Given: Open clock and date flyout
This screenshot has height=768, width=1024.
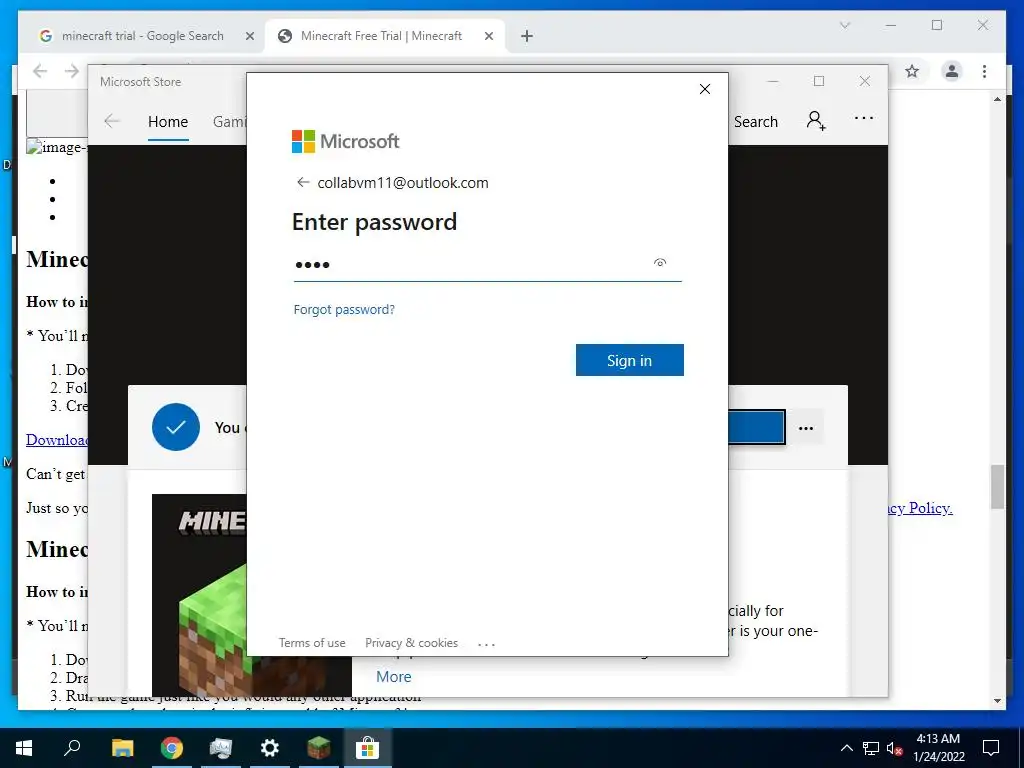Looking at the screenshot, I should (938, 748).
